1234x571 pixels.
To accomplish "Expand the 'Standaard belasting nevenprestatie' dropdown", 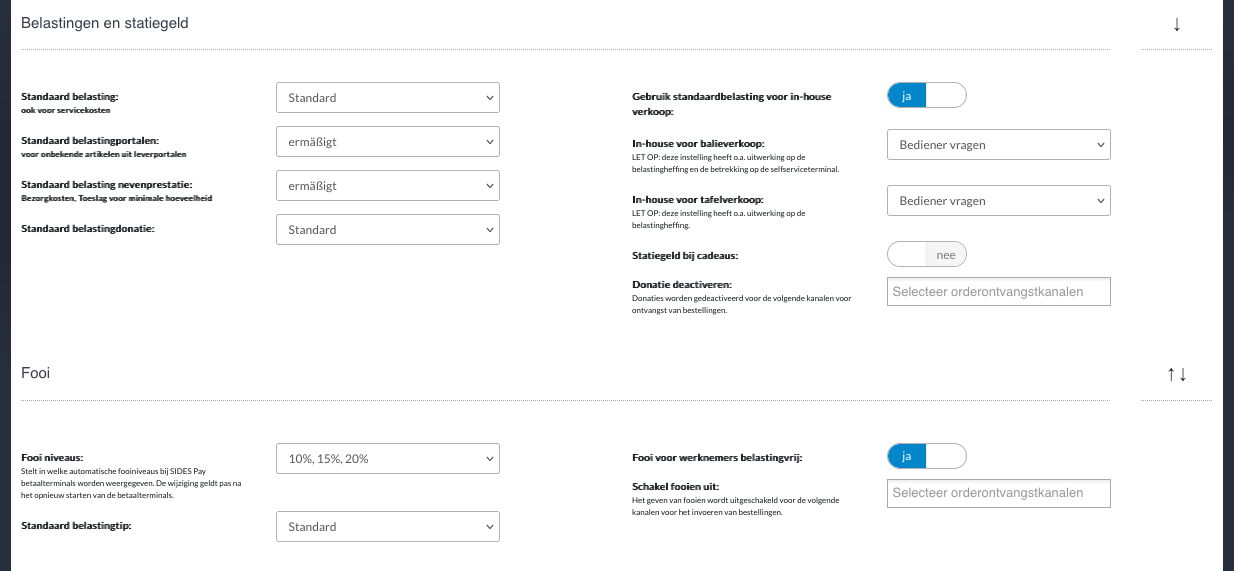I will click(x=387, y=186).
